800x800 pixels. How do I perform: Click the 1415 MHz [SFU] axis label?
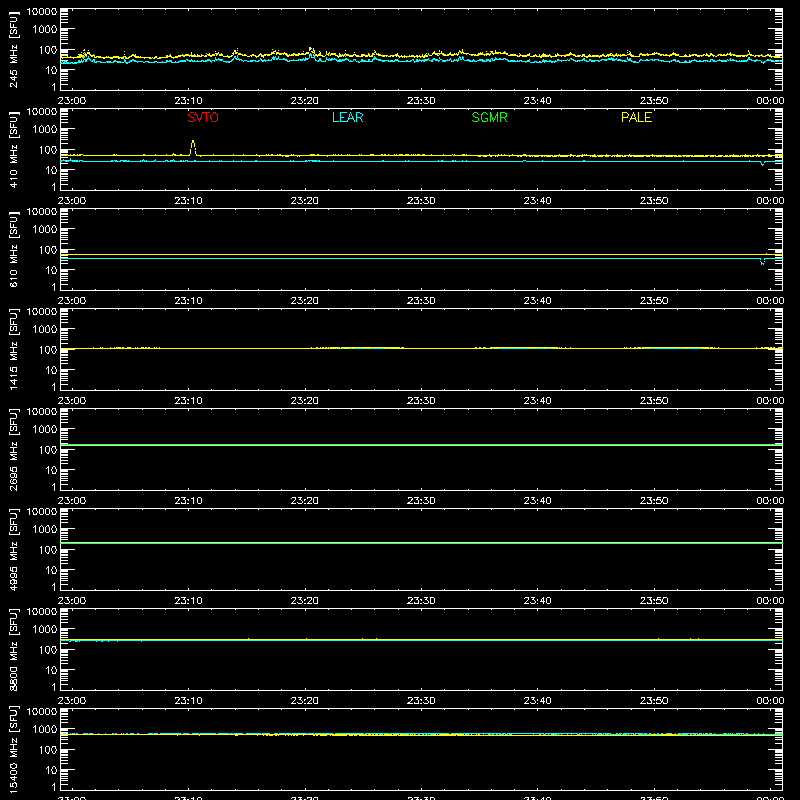[x=13, y=349]
